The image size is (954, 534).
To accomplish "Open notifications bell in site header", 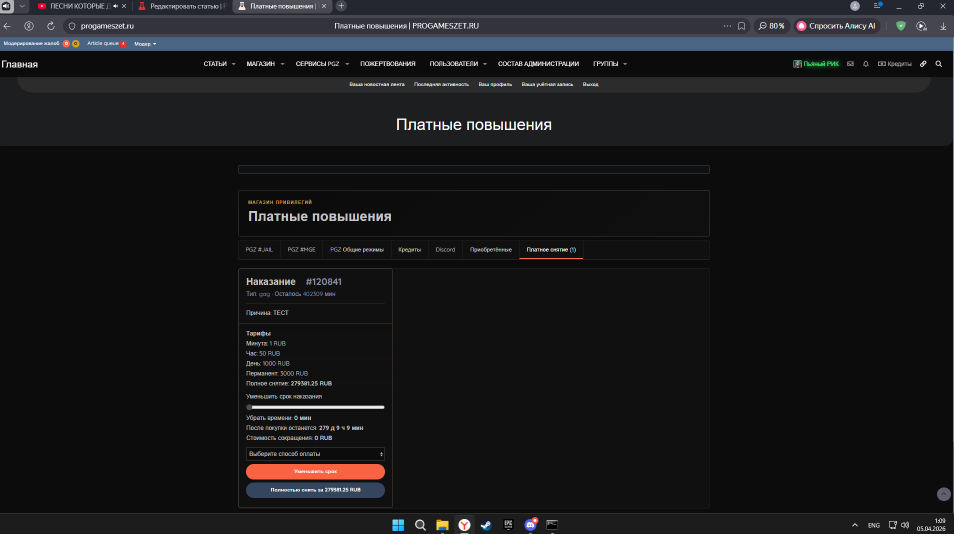I will pyautogui.click(x=865, y=64).
